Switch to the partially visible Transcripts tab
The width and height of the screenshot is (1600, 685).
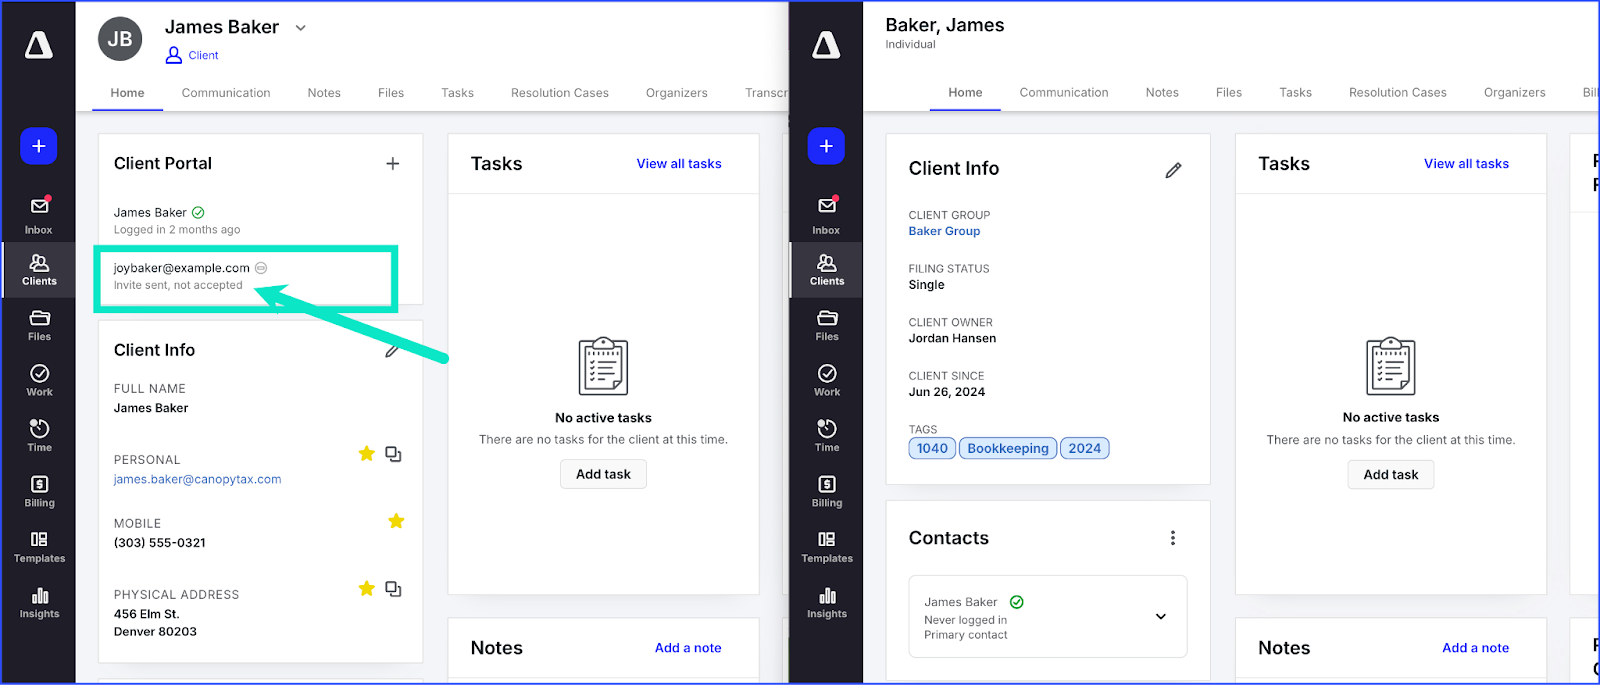click(765, 93)
